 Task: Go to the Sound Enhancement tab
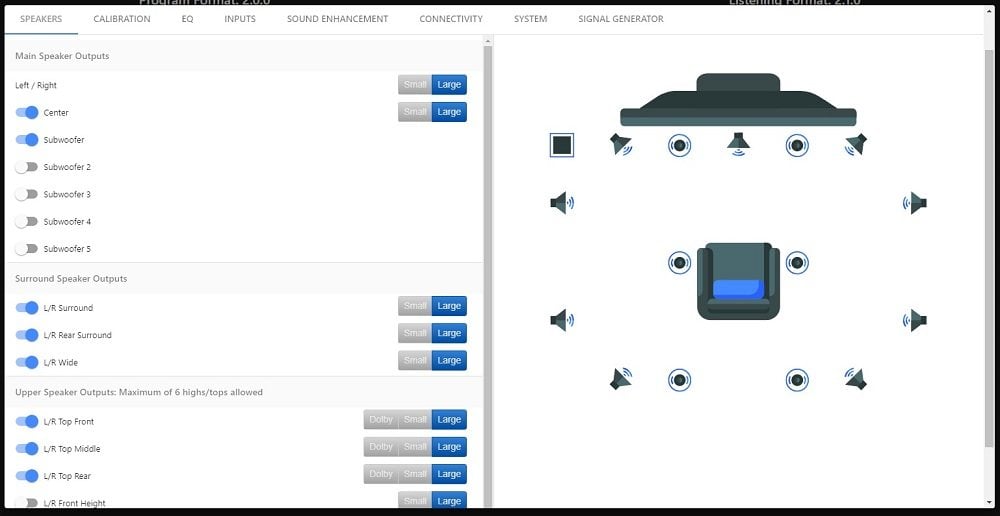tap(337, 19)
